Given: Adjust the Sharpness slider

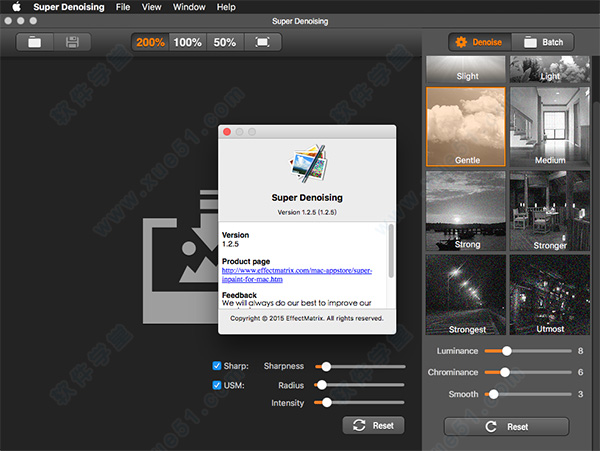Looking at the screenshot, I should (360, 366).
